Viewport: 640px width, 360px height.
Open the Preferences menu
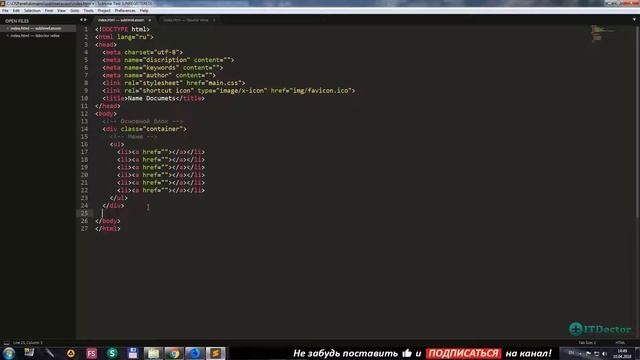(x=125, y=11)
